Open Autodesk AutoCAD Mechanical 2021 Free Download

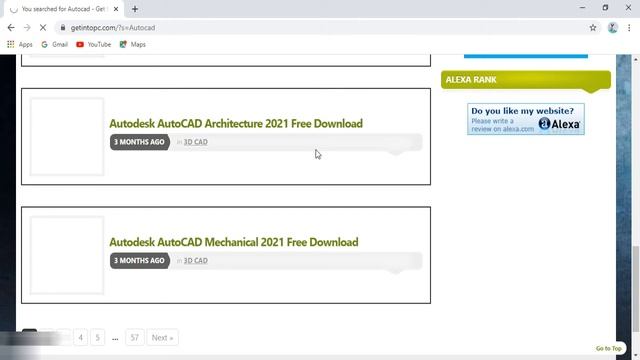click(x=234, y=242)
